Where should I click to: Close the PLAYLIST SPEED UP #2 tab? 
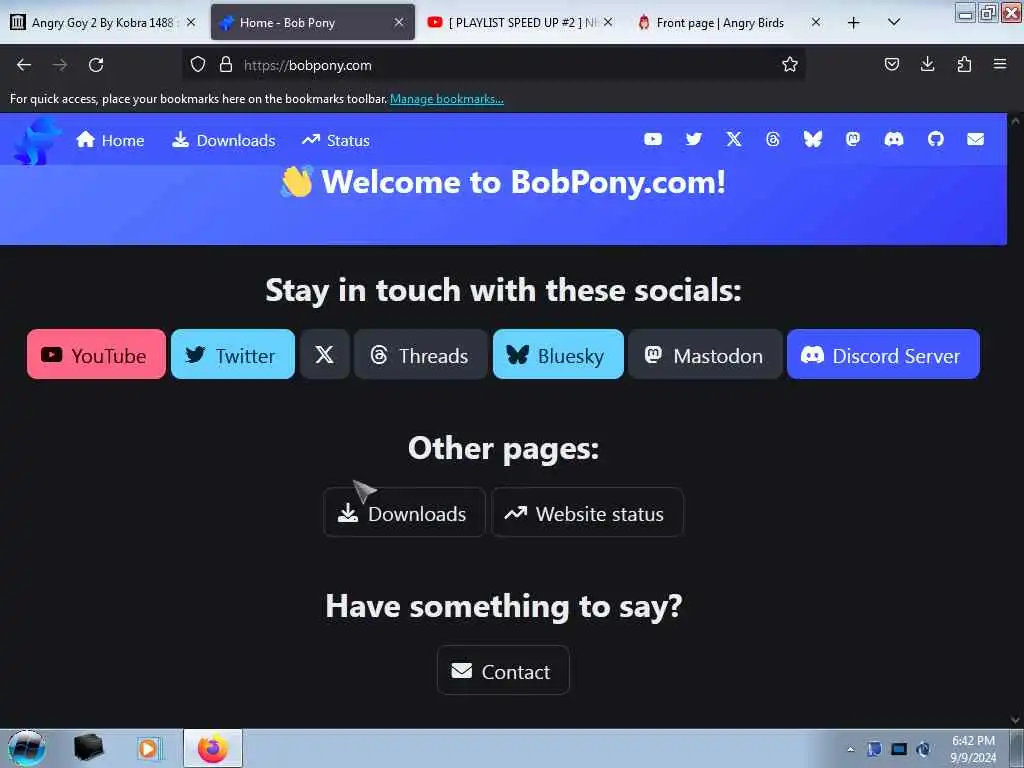click(x=608, y=22)
